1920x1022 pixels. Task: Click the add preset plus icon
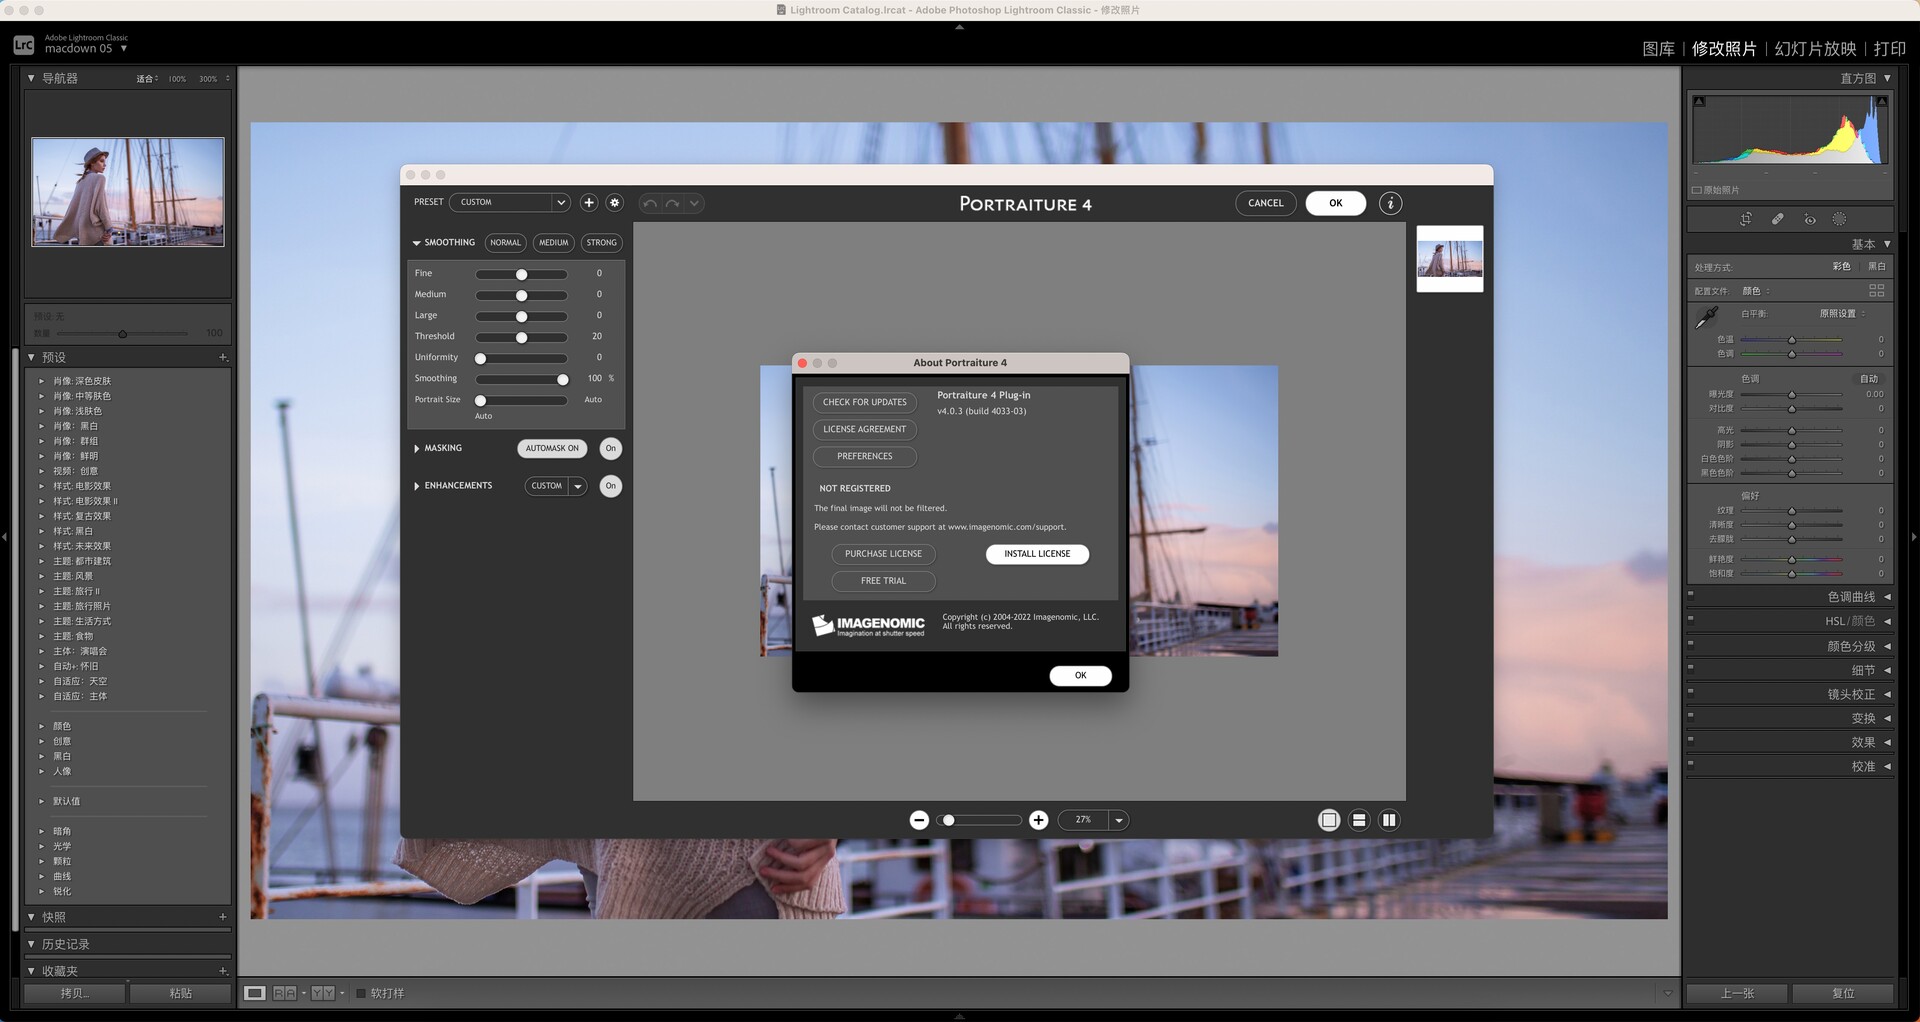589,203
